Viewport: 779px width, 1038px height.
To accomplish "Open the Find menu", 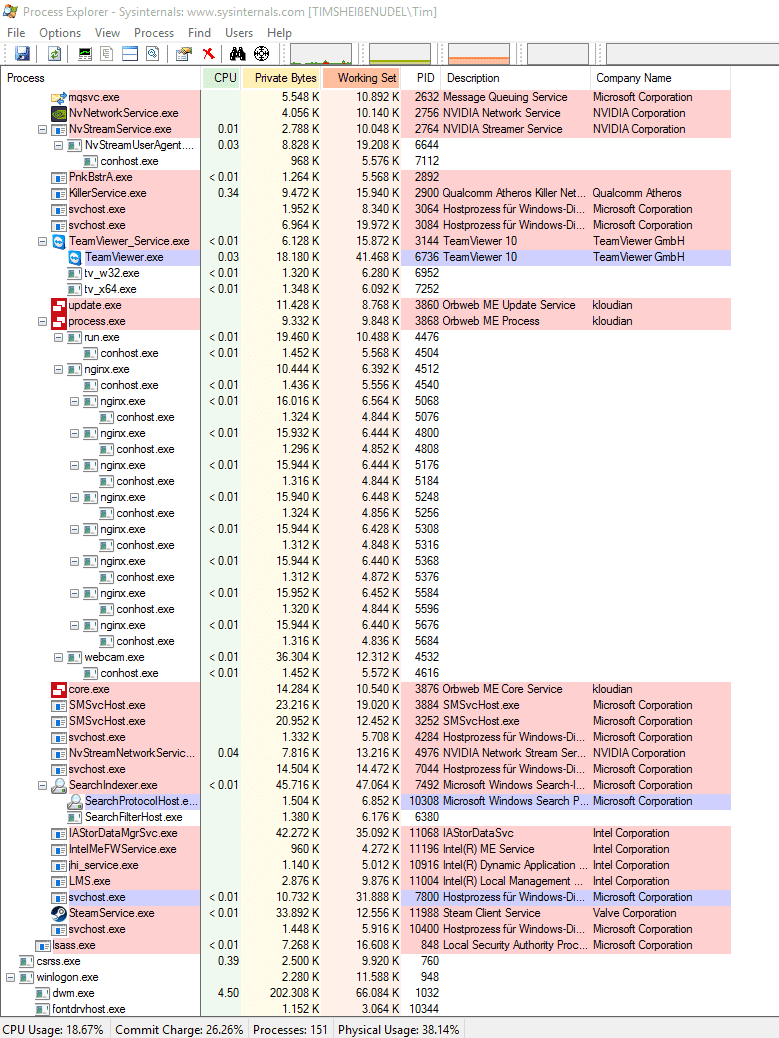I will coord(199,32).
